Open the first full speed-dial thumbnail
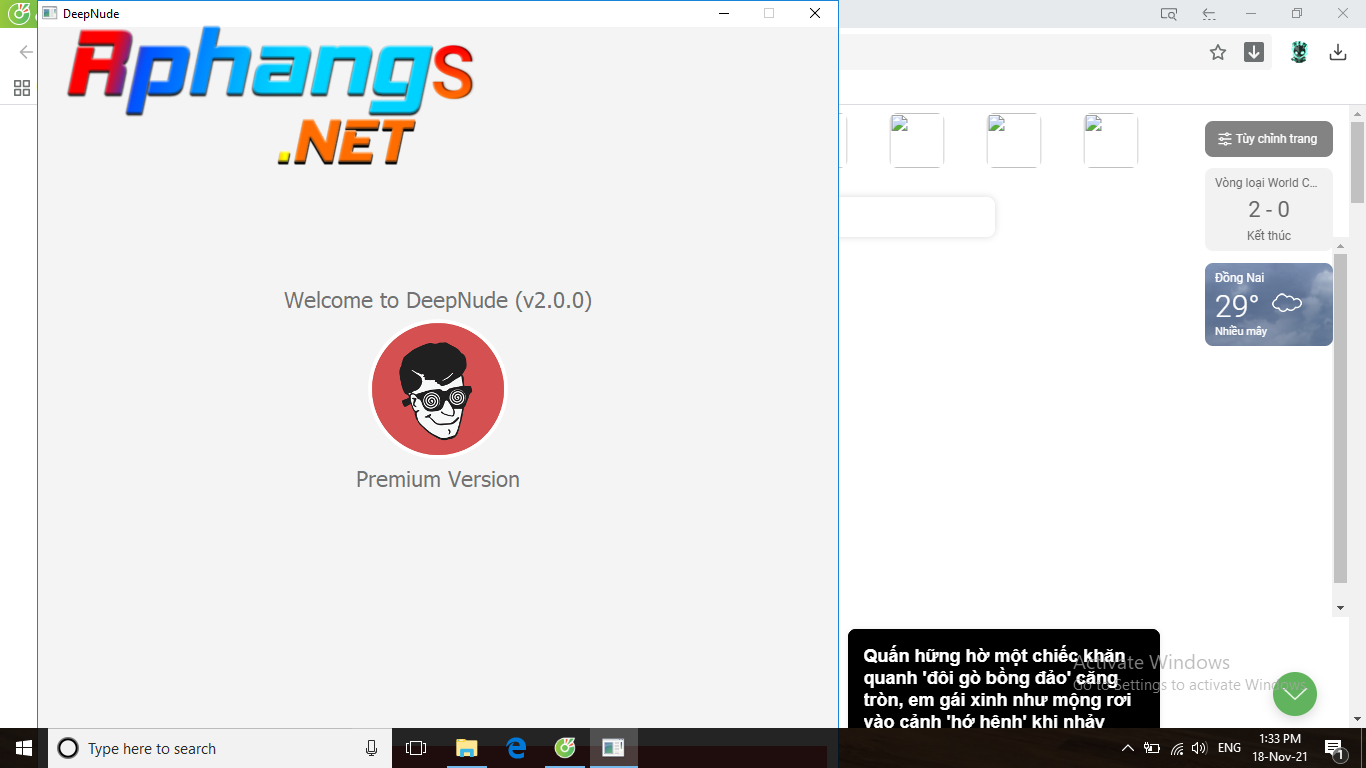Viewport: 1366px width, 768px height. [x=917, y=140]
